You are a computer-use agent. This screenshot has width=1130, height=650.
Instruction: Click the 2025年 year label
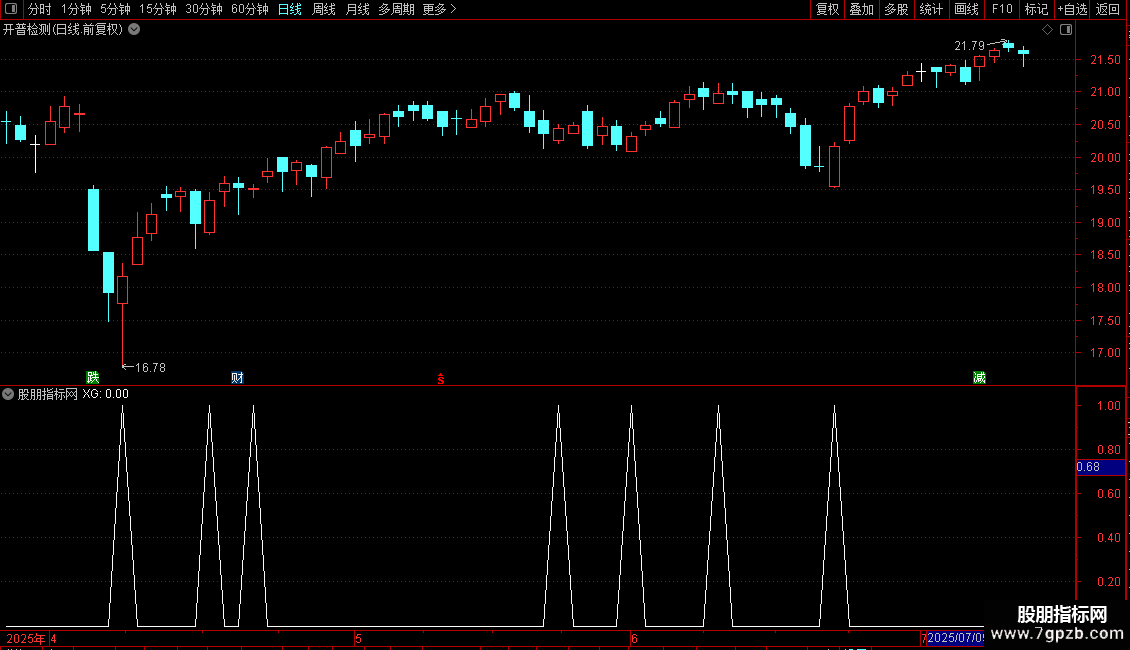point(25,638)
